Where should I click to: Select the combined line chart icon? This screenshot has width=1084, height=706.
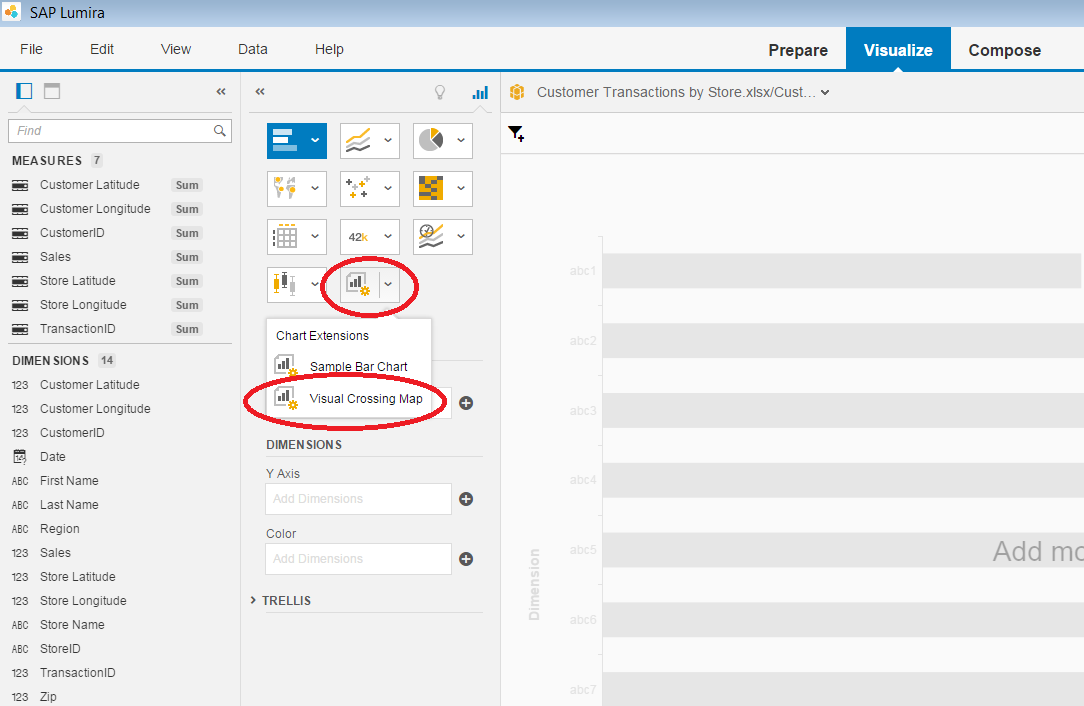tap(431, 236)
